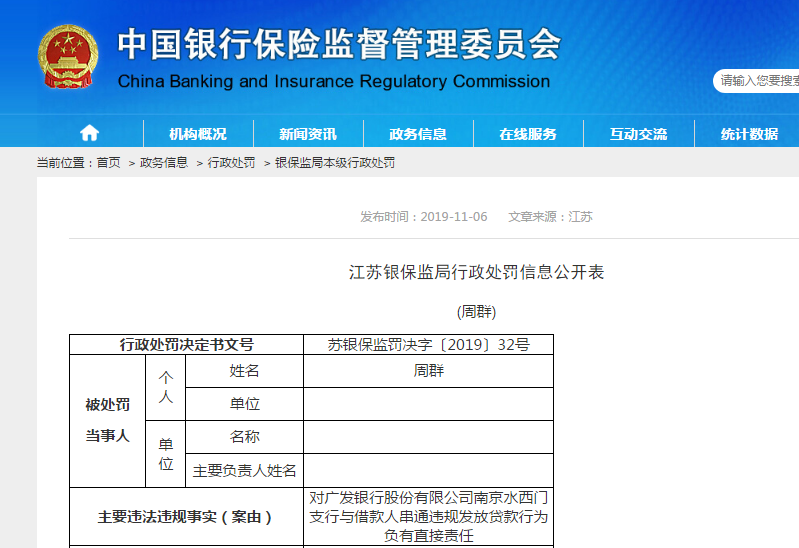Click the 文章来源：江苏 text

pos(550,217)
